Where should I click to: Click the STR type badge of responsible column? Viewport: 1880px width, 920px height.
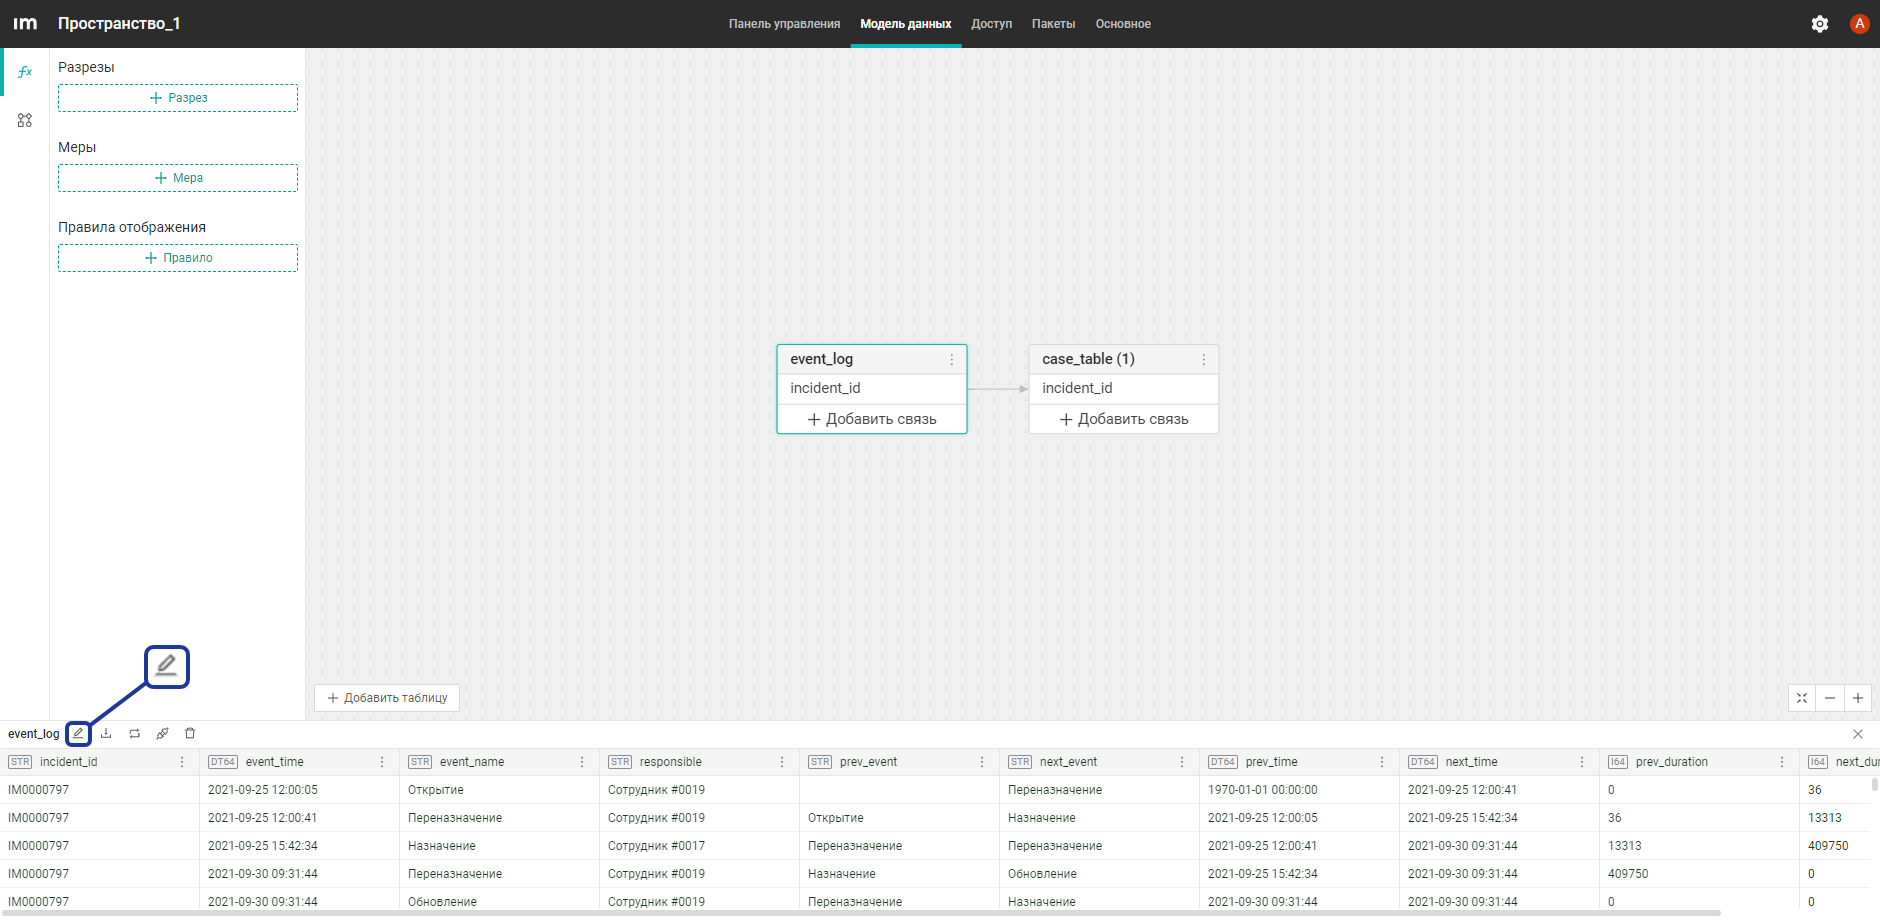(x=620, y=762)
